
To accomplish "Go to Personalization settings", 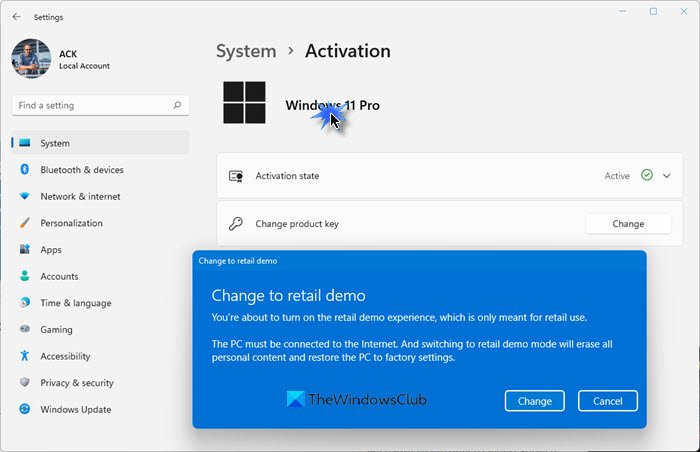I will tap(100, 223).
